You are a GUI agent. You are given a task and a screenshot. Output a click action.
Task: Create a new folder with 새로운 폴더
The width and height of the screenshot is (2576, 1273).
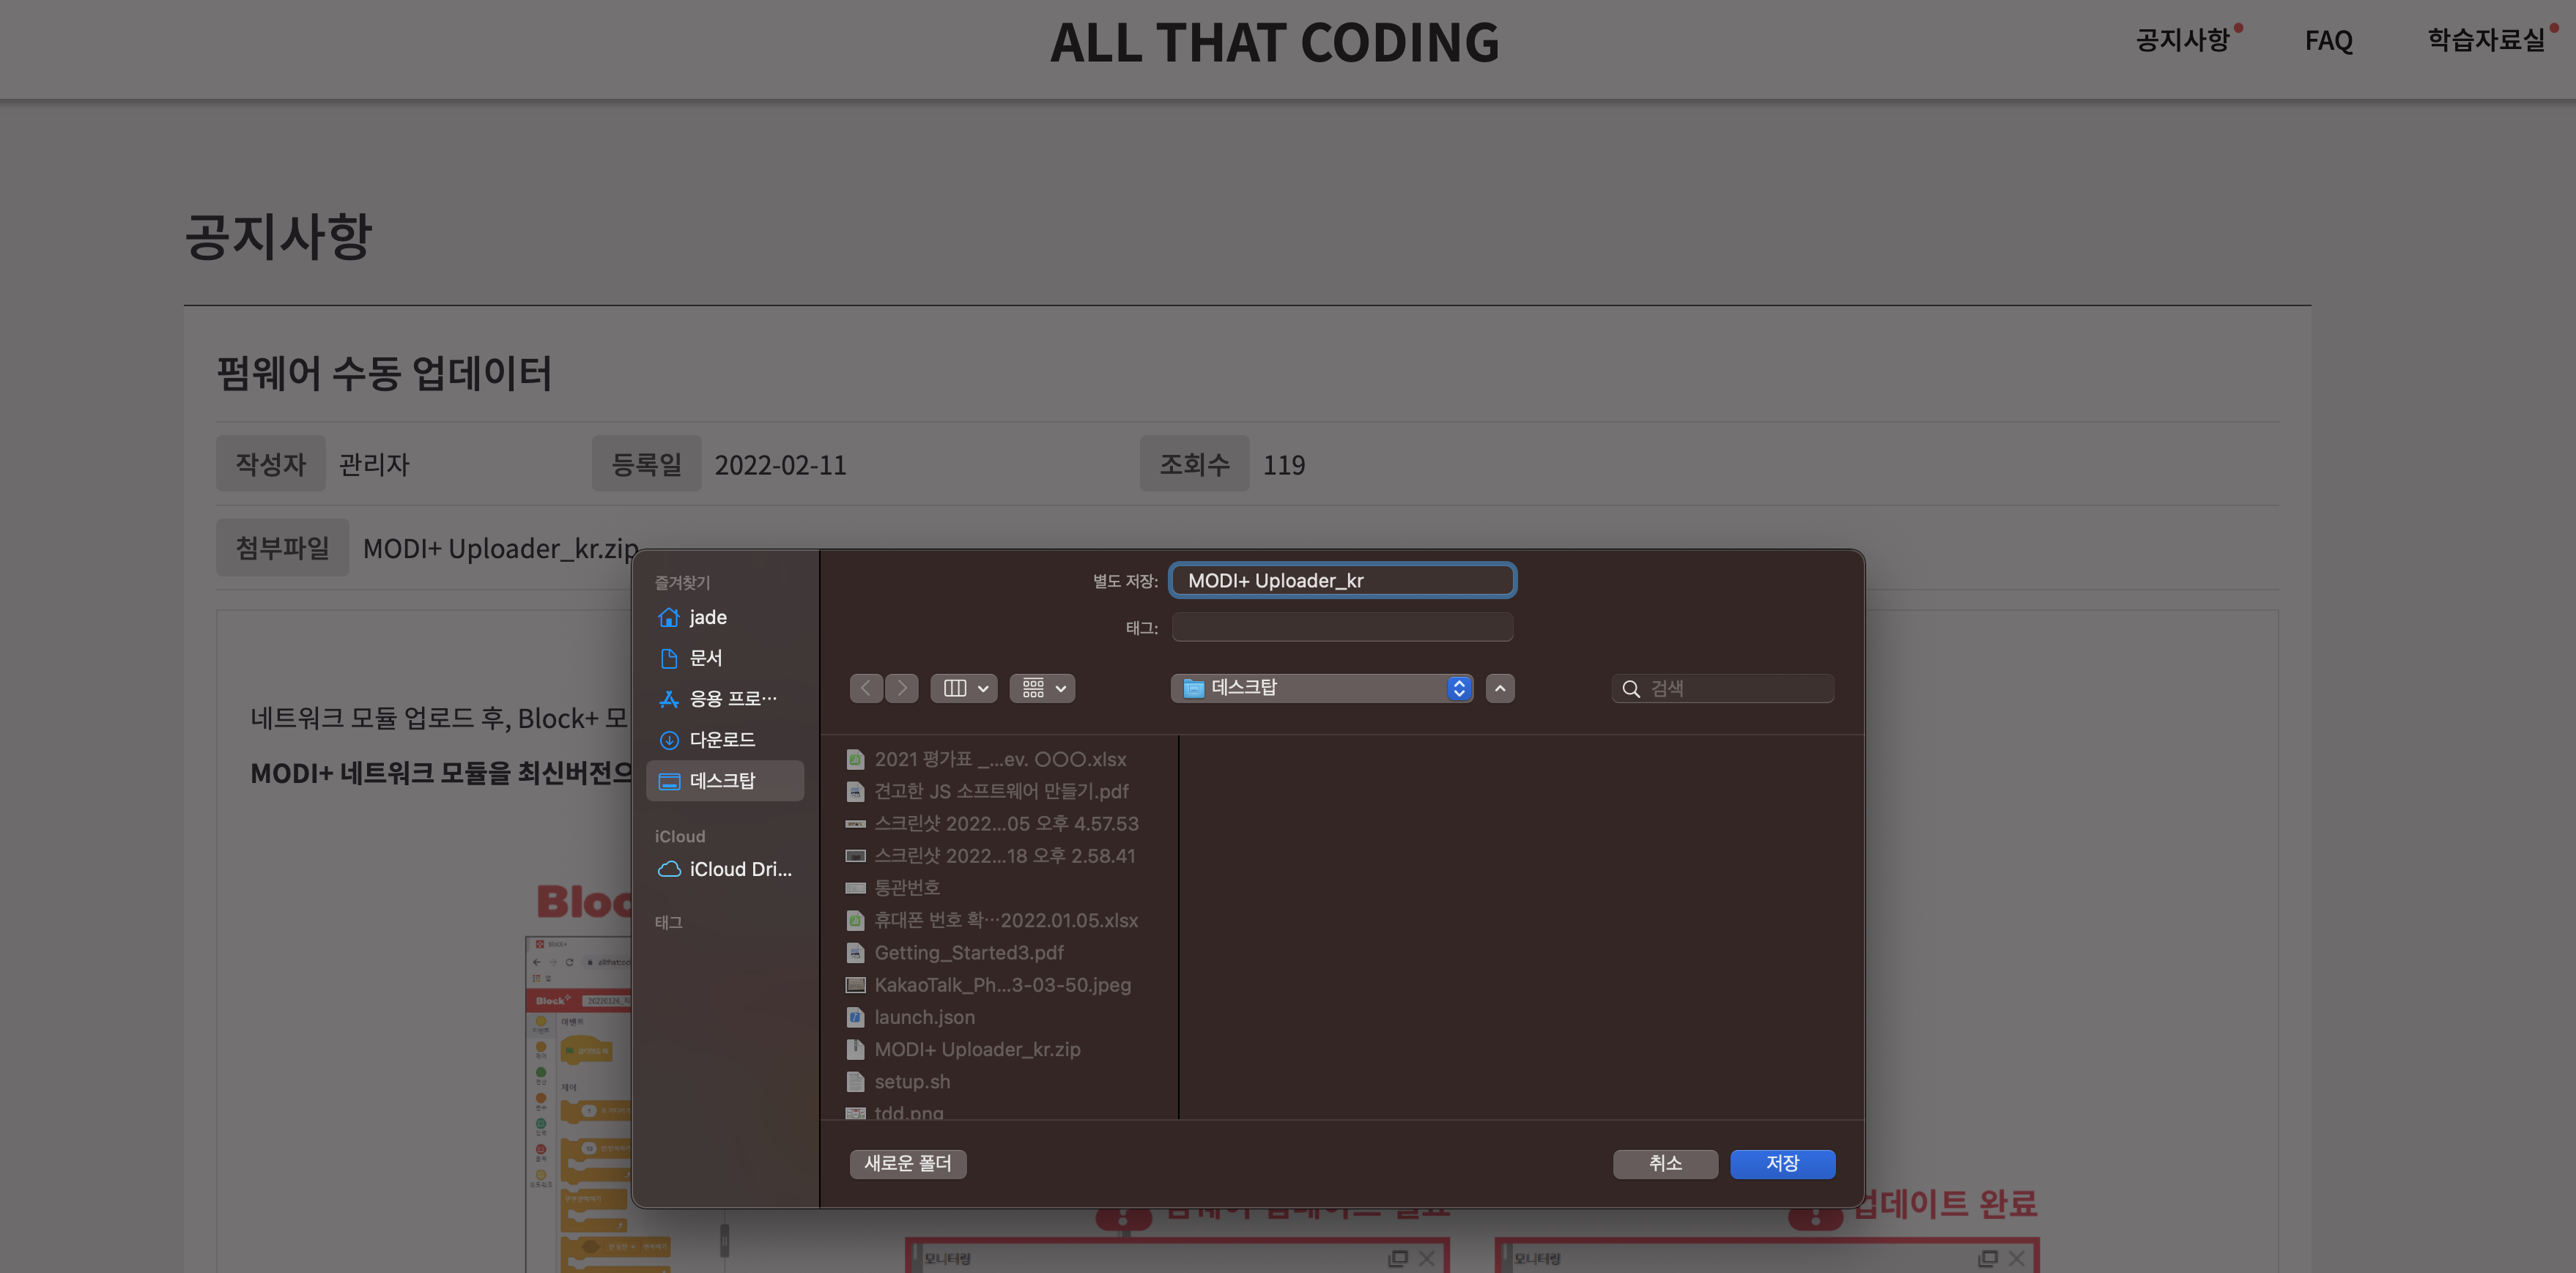[x=908, y=1164]
